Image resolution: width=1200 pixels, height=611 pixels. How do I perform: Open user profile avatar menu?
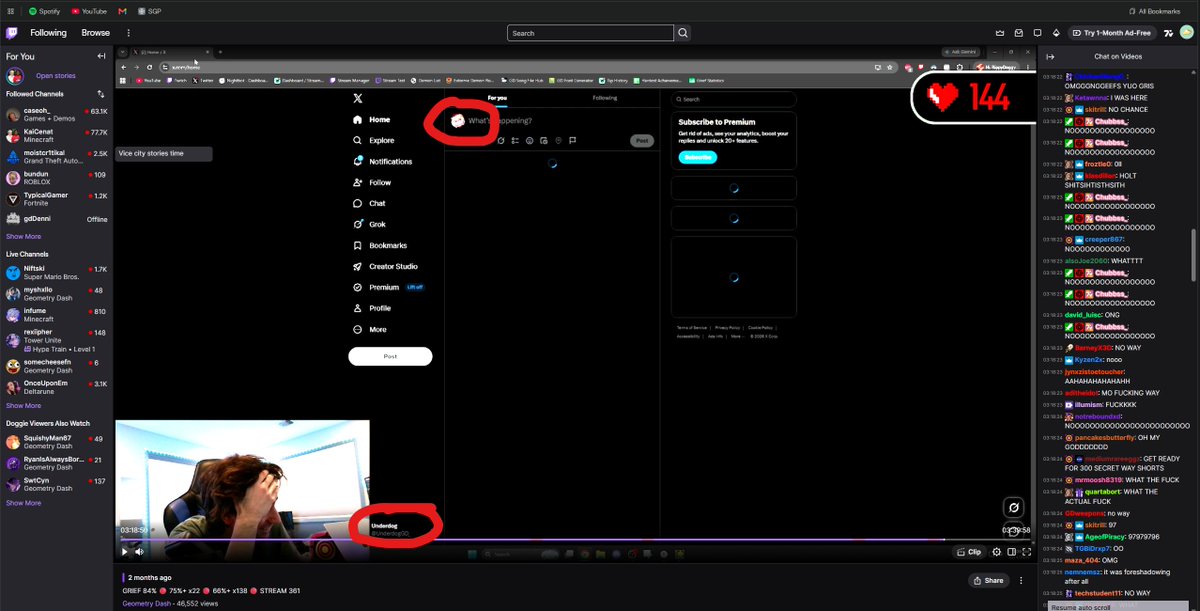click(x=1187, y=33)
